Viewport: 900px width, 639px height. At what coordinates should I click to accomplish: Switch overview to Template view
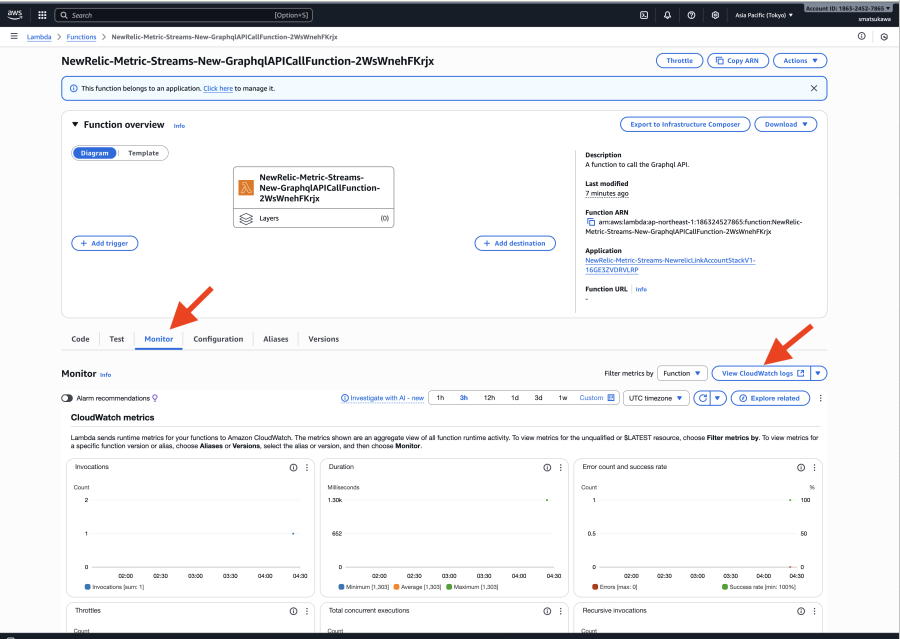click(143, 153)
